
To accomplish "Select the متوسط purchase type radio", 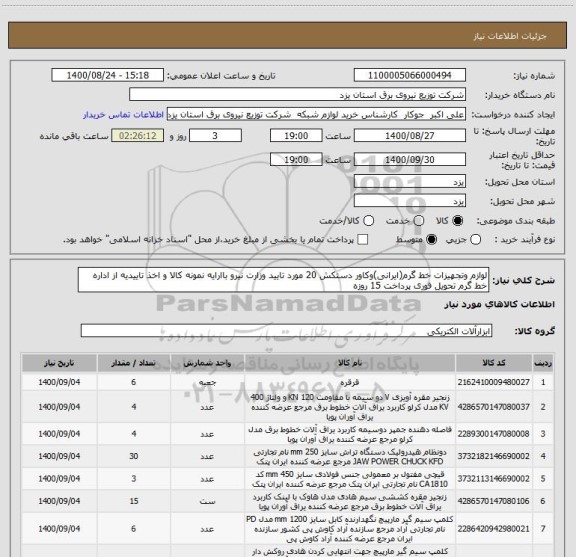I will pos(431,240).
